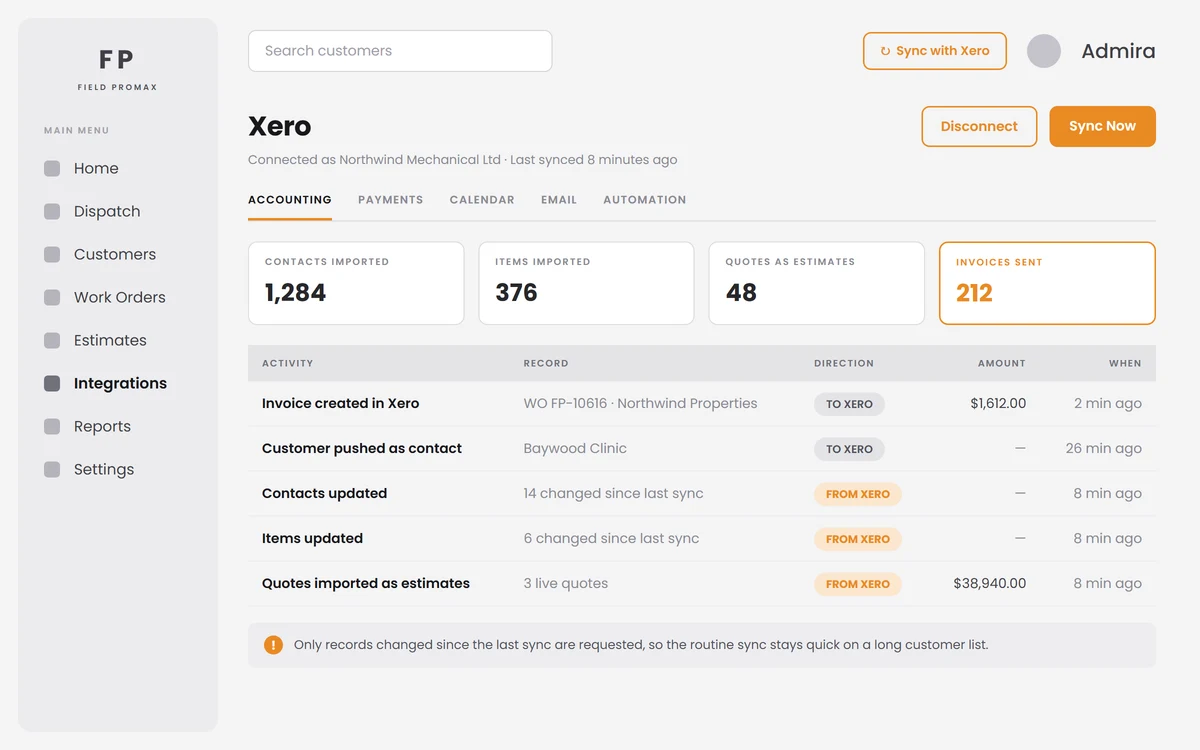Click the FP Field Promax logo
1200x750 pixels.
[117, 69]
